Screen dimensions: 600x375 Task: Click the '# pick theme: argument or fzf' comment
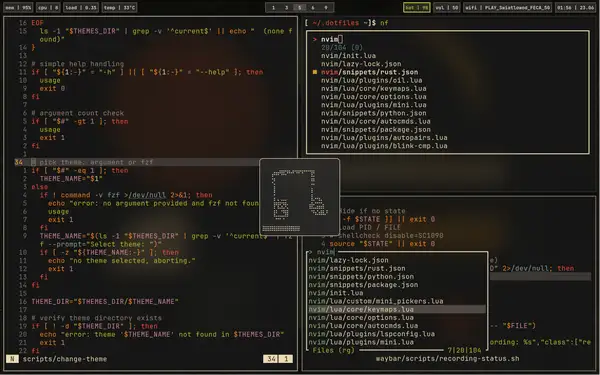[x=92, y=162]
